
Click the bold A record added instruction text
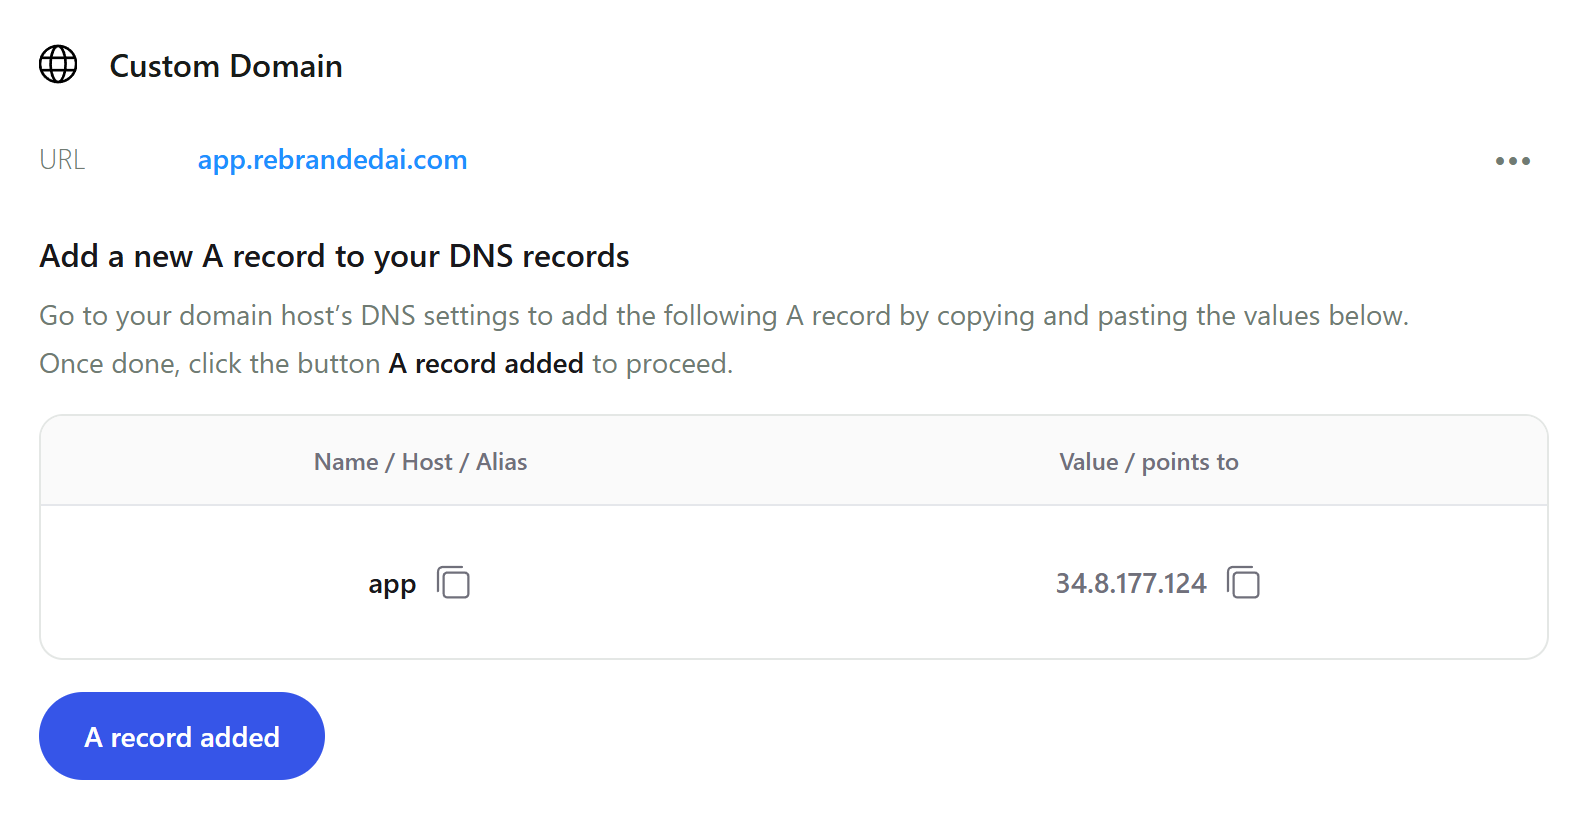coord(486,363)
